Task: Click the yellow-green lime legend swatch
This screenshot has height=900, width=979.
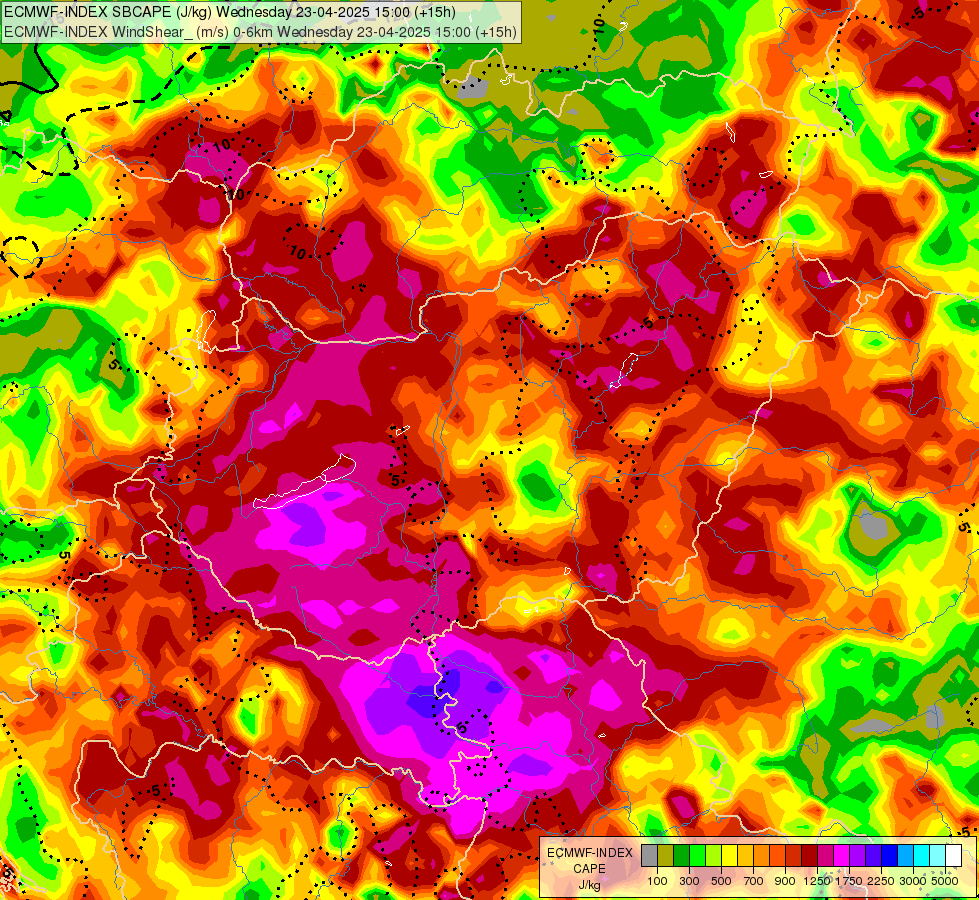Action: coord(714,856)
